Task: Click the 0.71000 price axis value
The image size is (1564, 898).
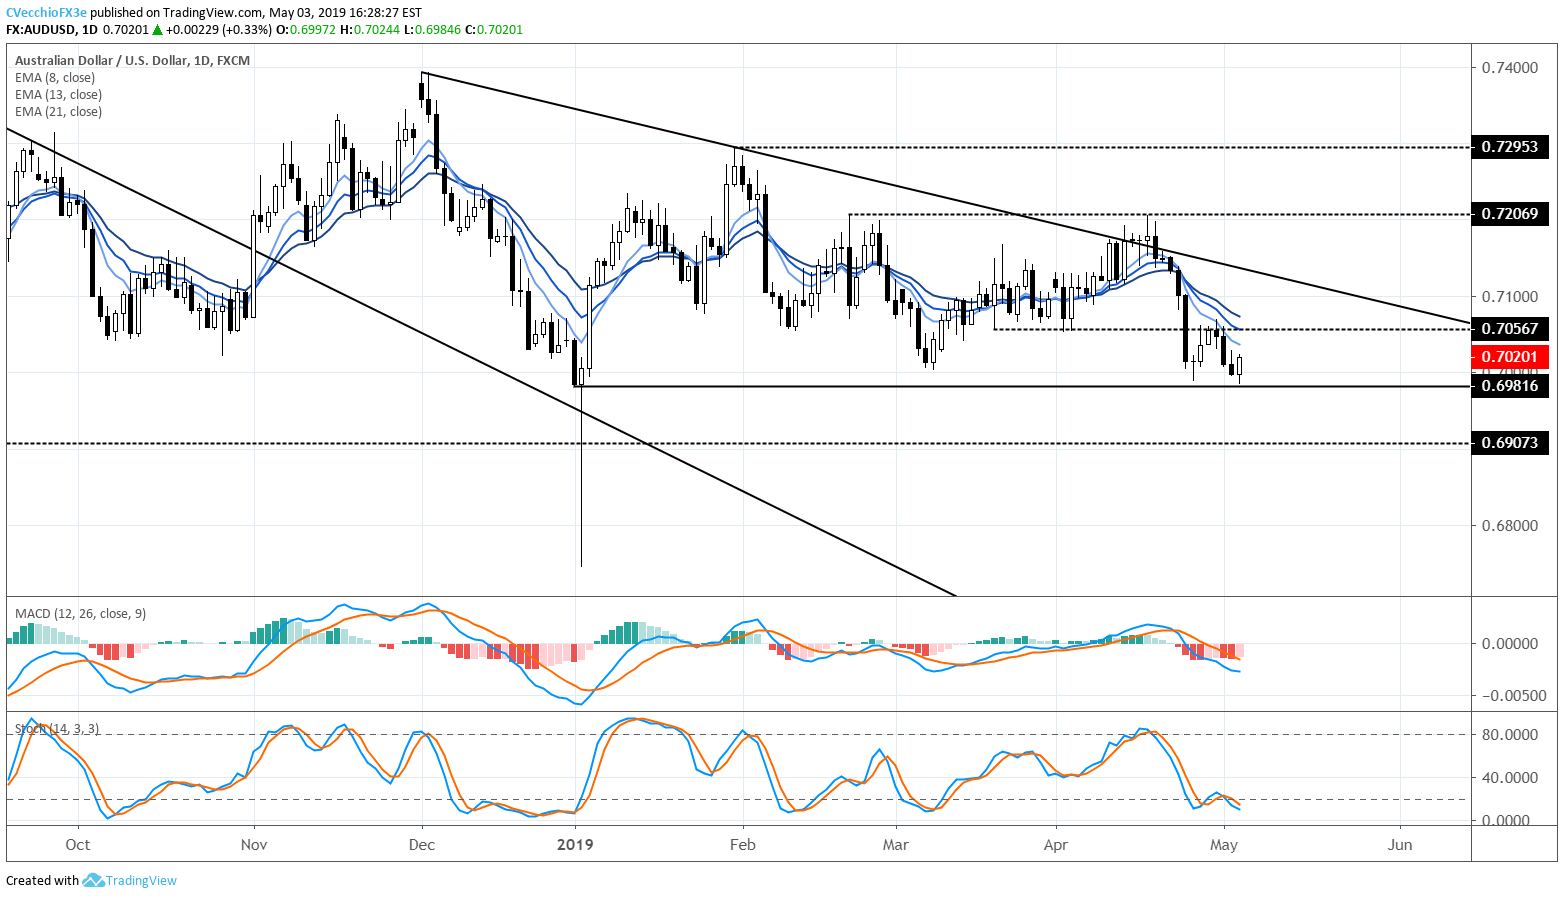Action: [1509, 297]
